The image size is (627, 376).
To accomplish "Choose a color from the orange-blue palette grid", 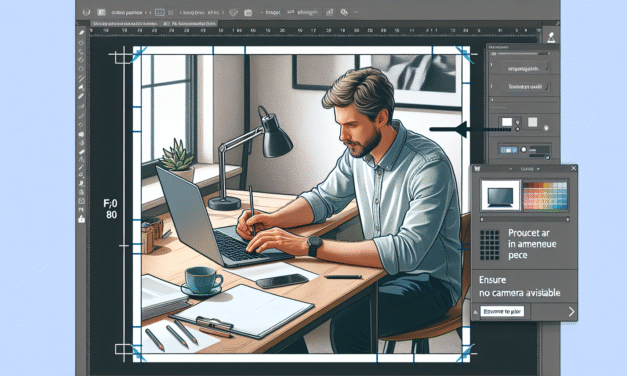I will pyautogui.click(x=545, y=196).
